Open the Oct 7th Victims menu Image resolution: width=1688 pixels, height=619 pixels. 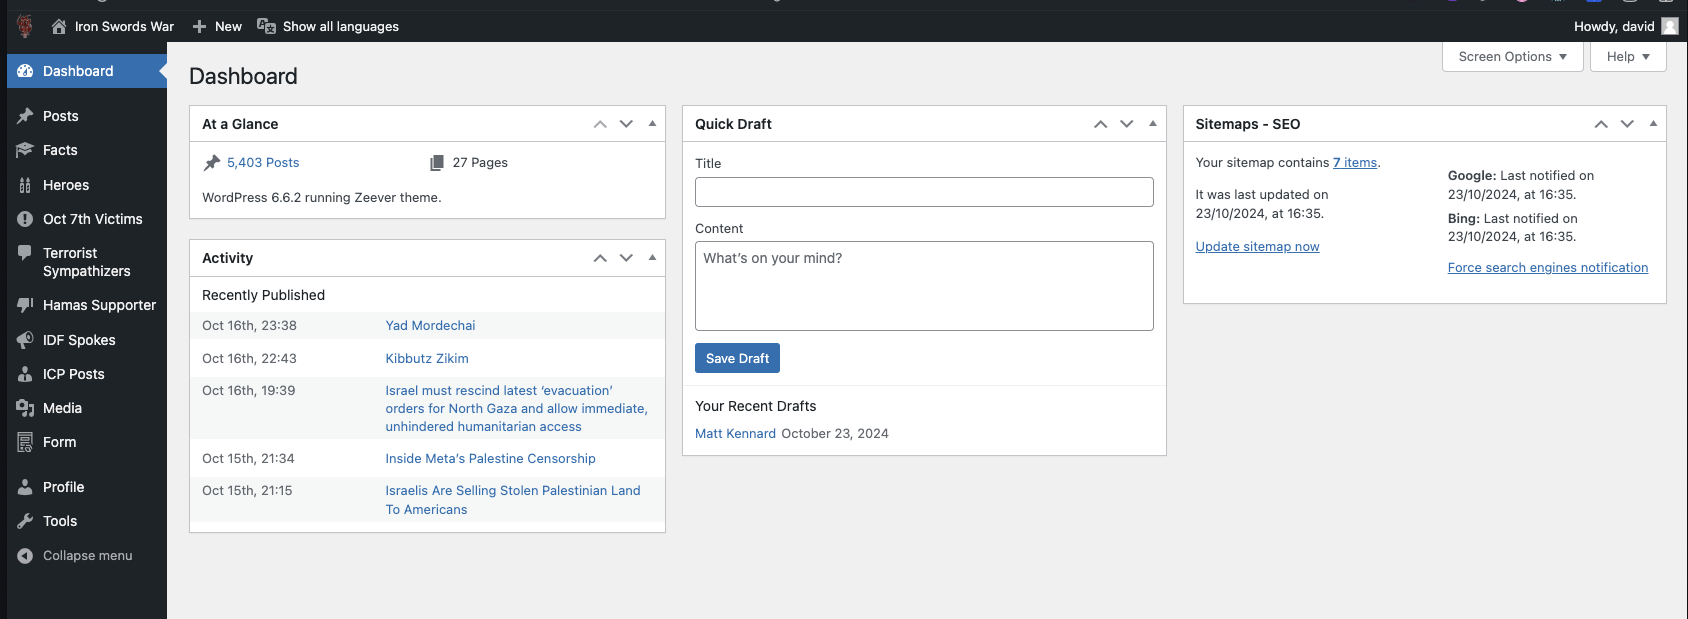(92, 219)
